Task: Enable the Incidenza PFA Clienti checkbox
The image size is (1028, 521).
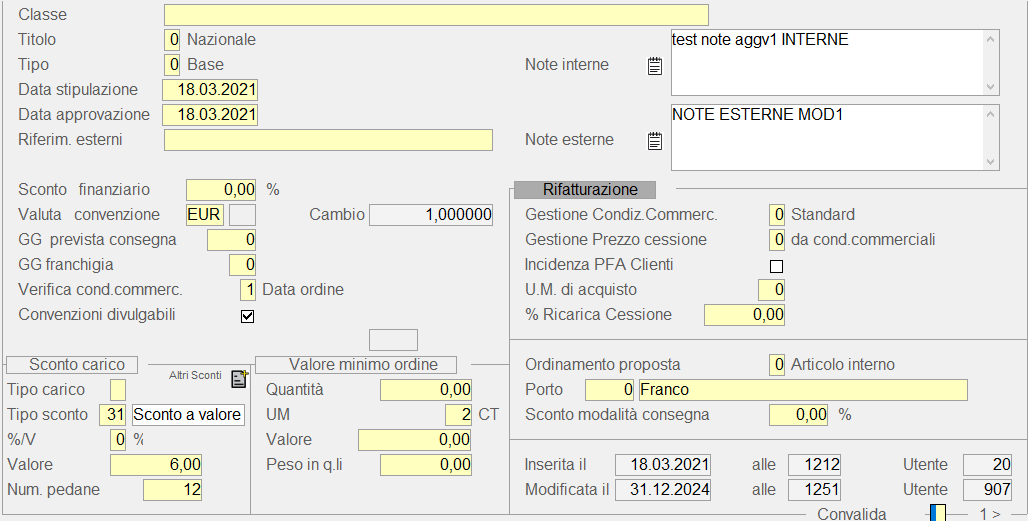Action: click(x=776, y=266)
